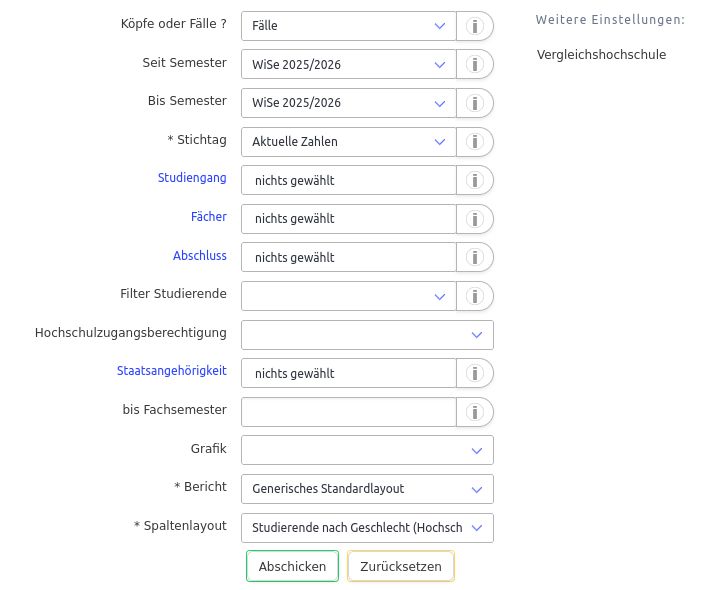
Task: Open info icon for Stichtag field
Action: [x=475, y=142]
